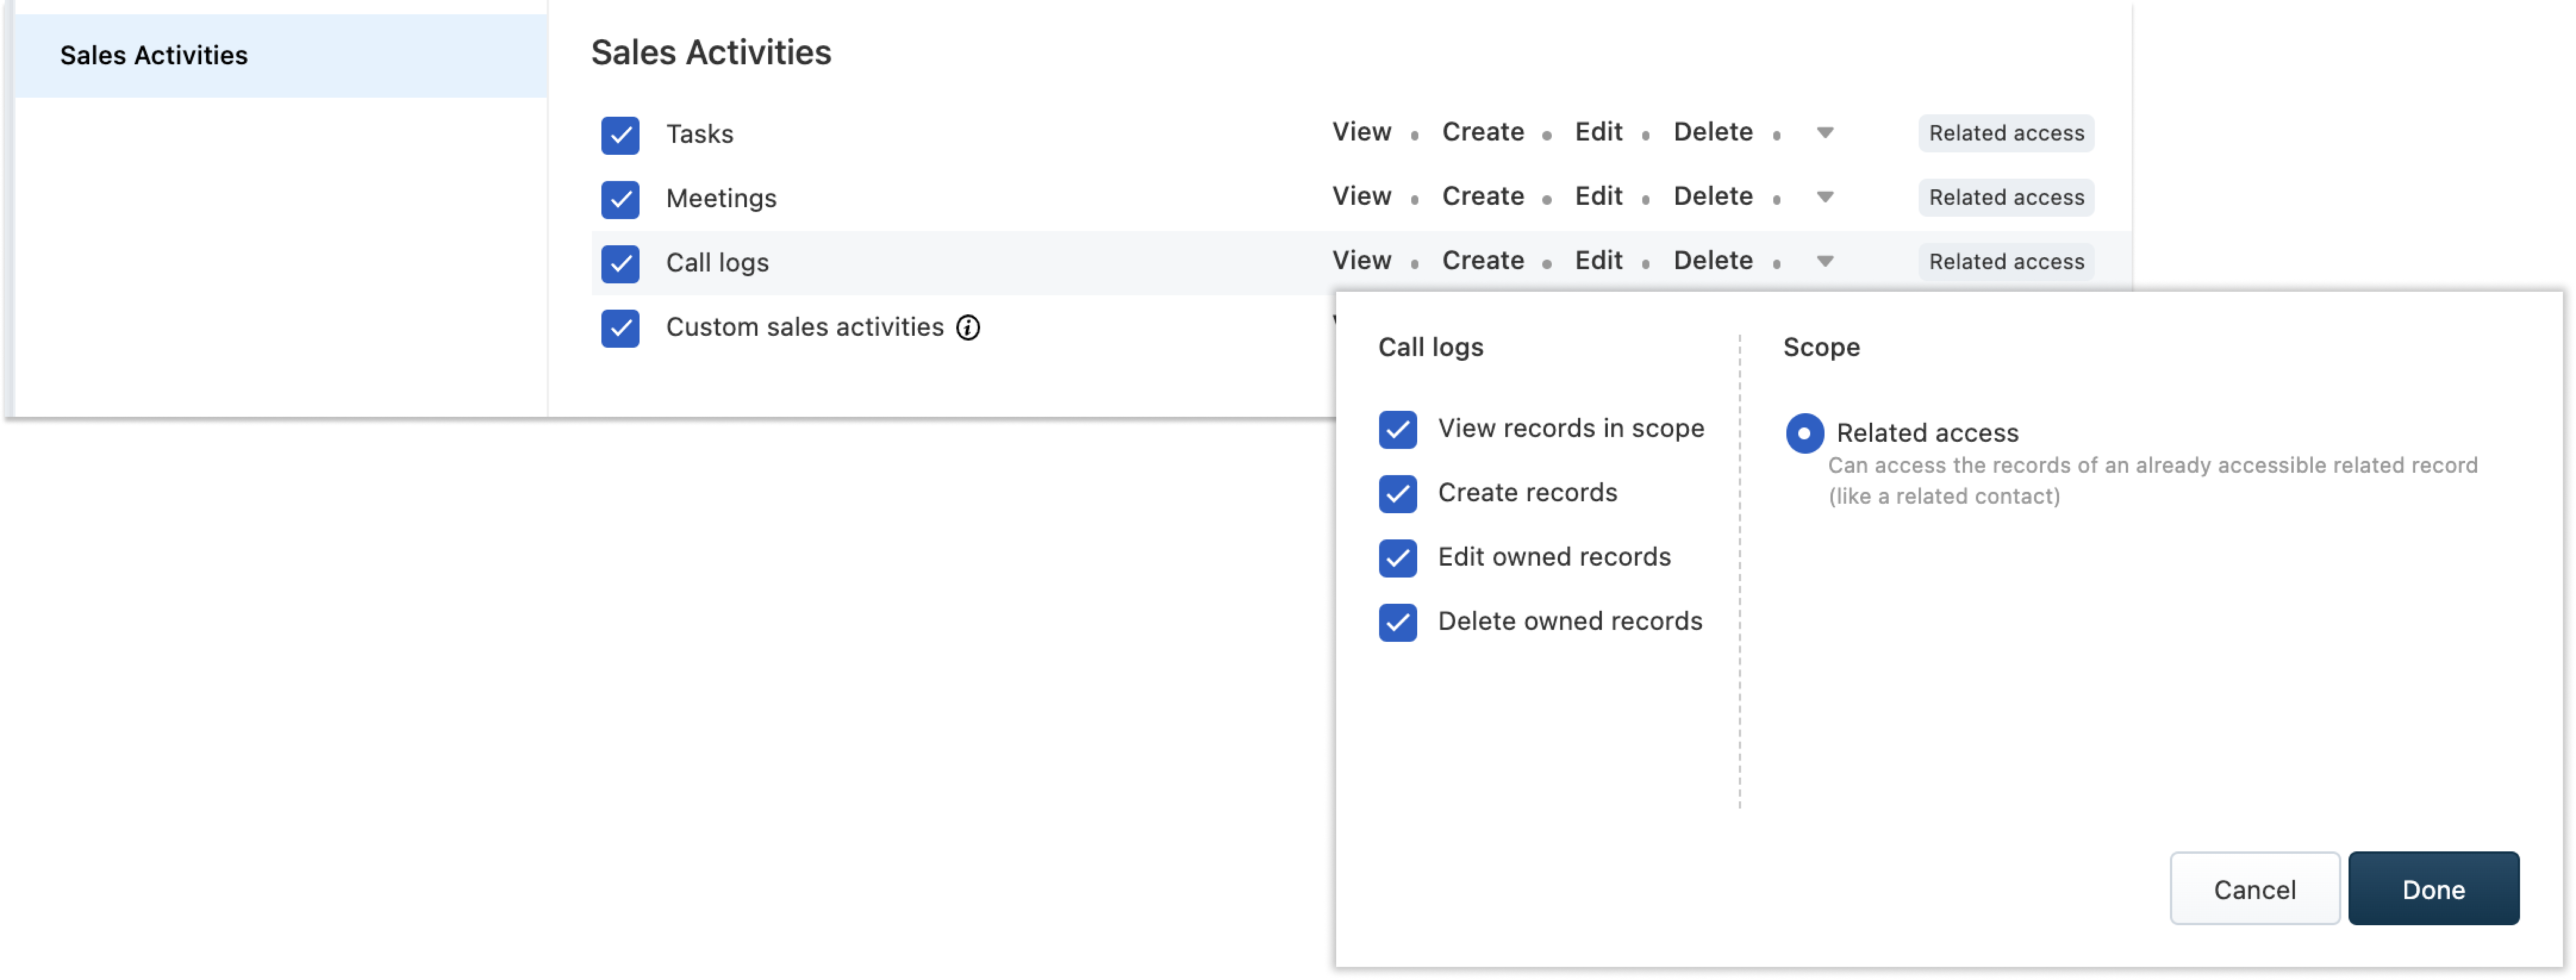This screenshot has width=2576, height=980.
Task: Click info icon beside Custom sales activities
Action: (967, 327)
